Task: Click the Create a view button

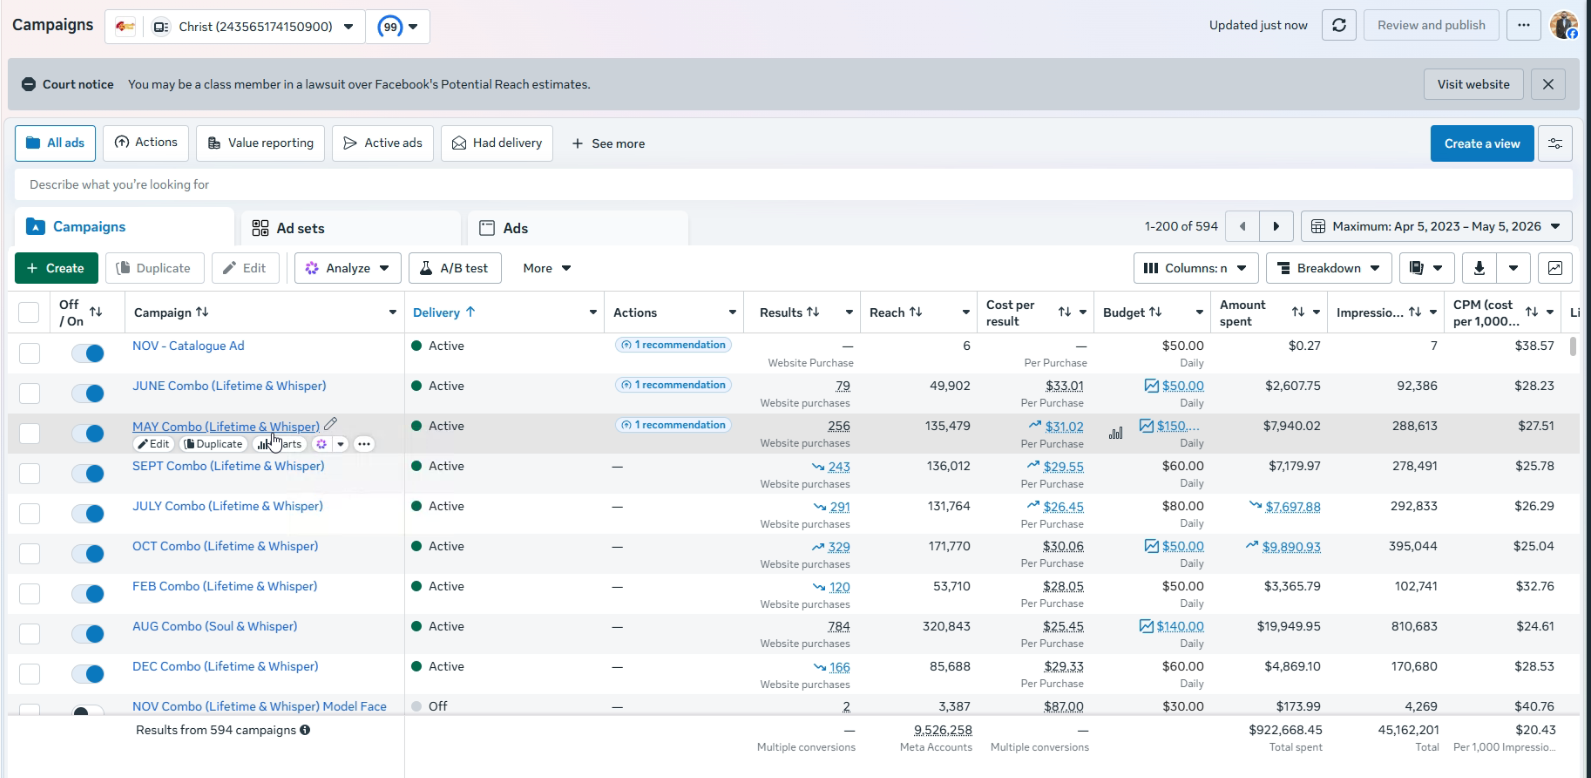Action: point(1482,143)
